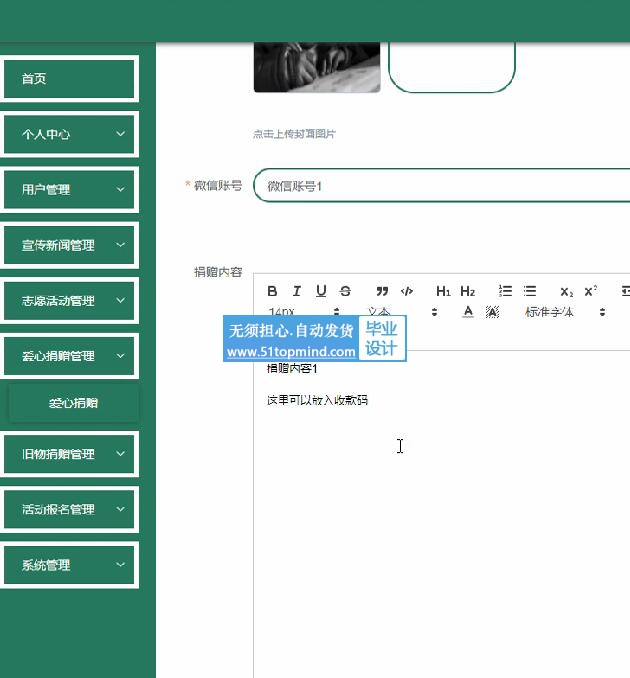Click the 捐赠内容1 text in editor

click(x=292, y=368)
